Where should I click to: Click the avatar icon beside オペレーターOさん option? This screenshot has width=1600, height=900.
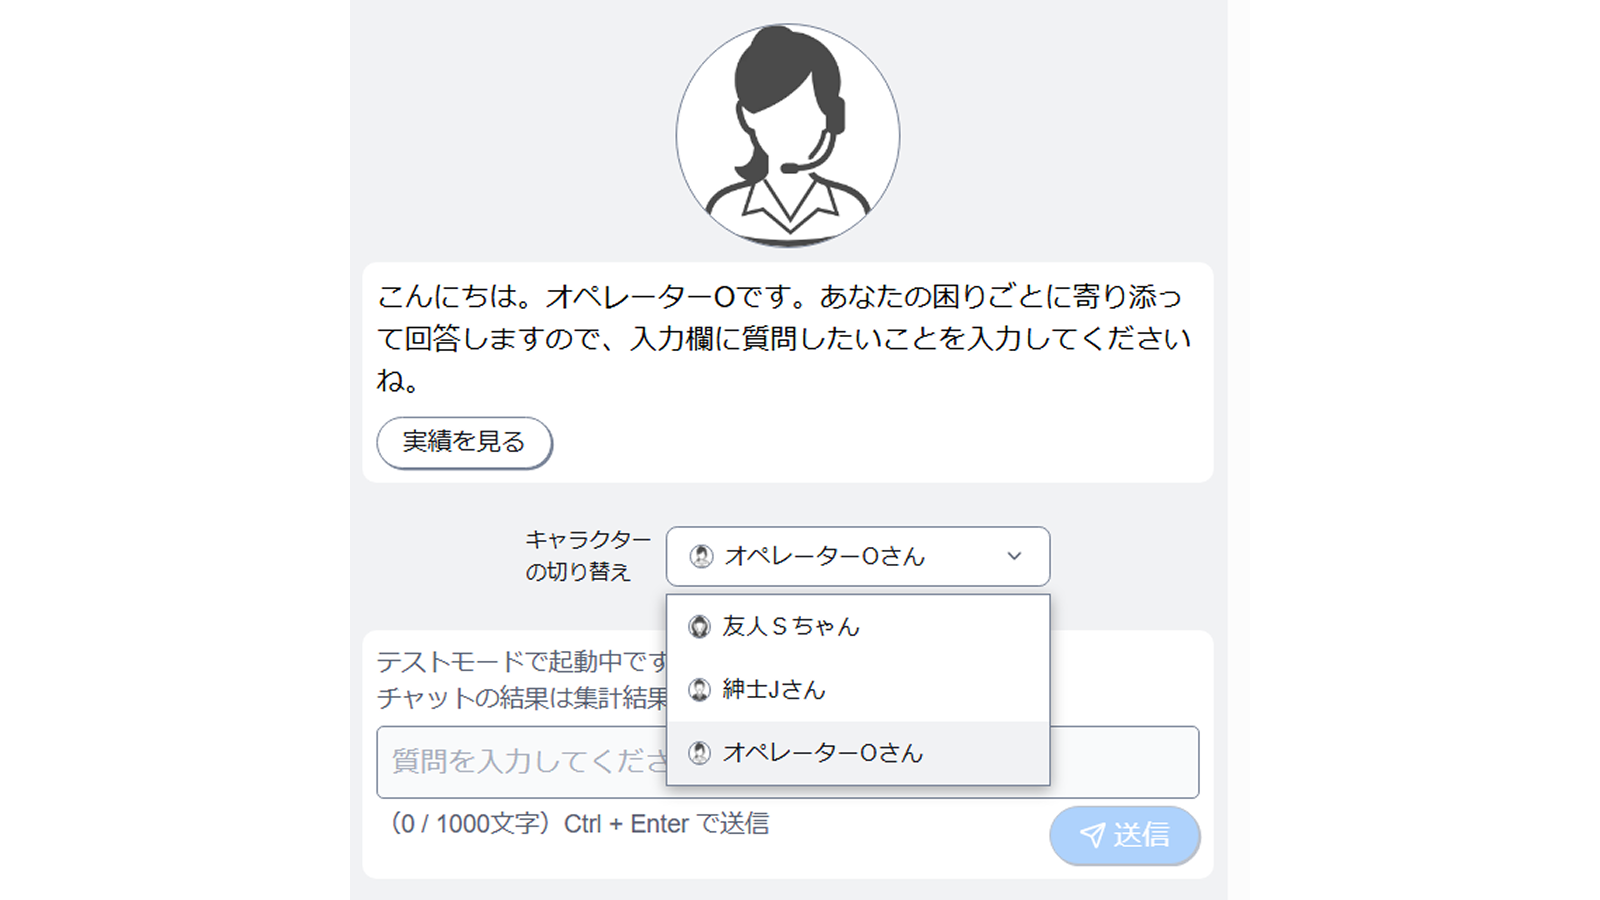700,753
